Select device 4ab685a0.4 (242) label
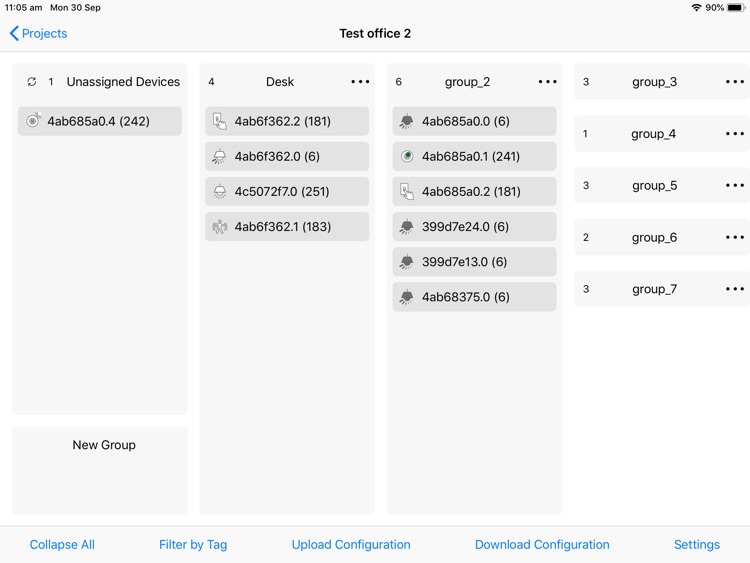The height and width of the screenshot is (563, 750). 99,121
